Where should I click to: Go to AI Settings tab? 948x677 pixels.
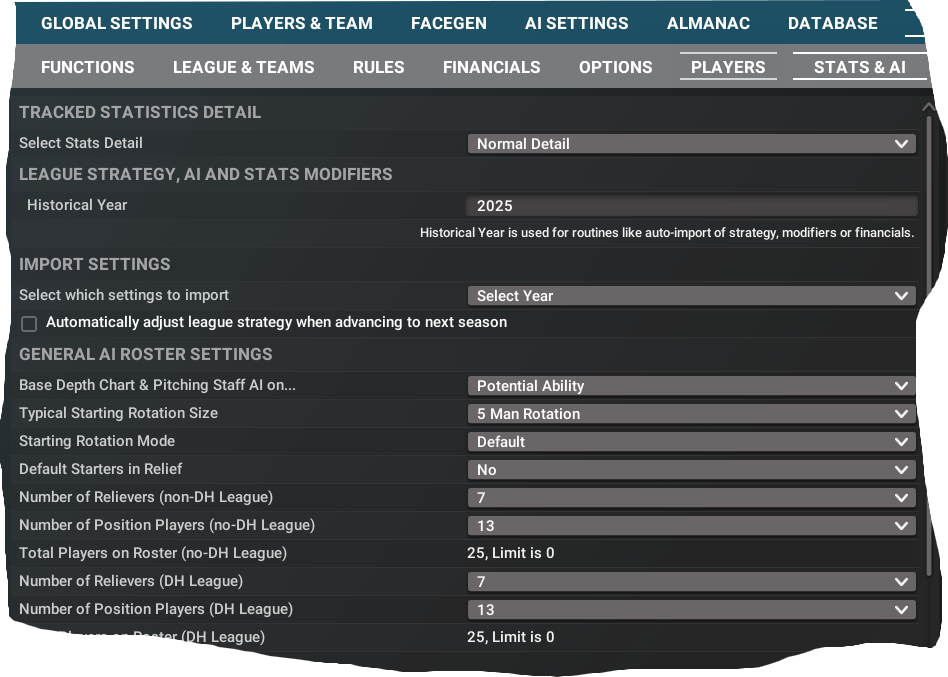(x=576, y=23)
